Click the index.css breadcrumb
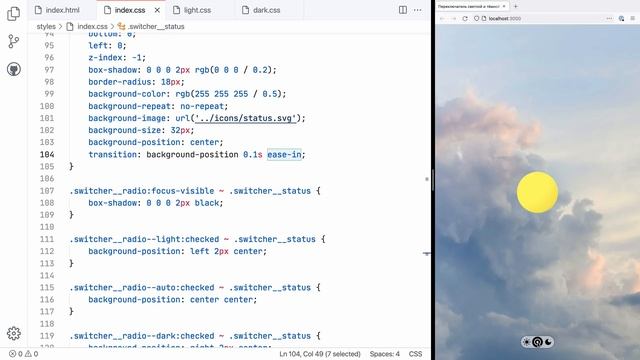The height and width of the screenshot is (360, 640). [88, 27]
